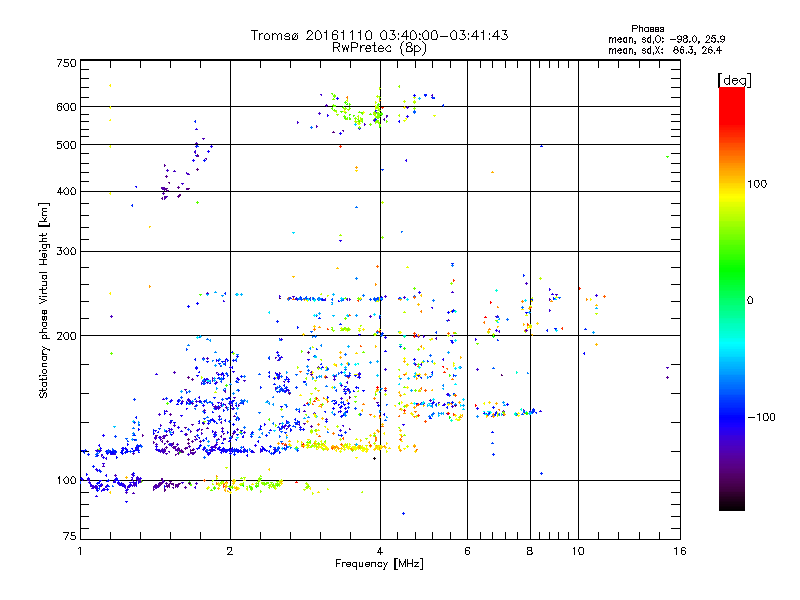Click the y-axis '500' tick label
The image size is (800, 600).
pos(66,145)
